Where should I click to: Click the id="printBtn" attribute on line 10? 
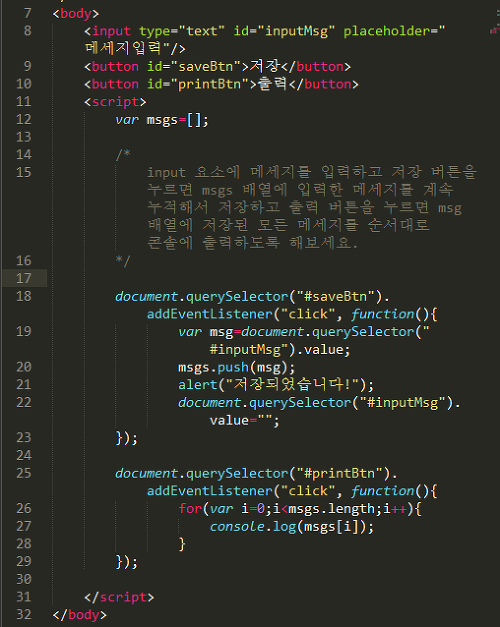(x=198, y=84)
